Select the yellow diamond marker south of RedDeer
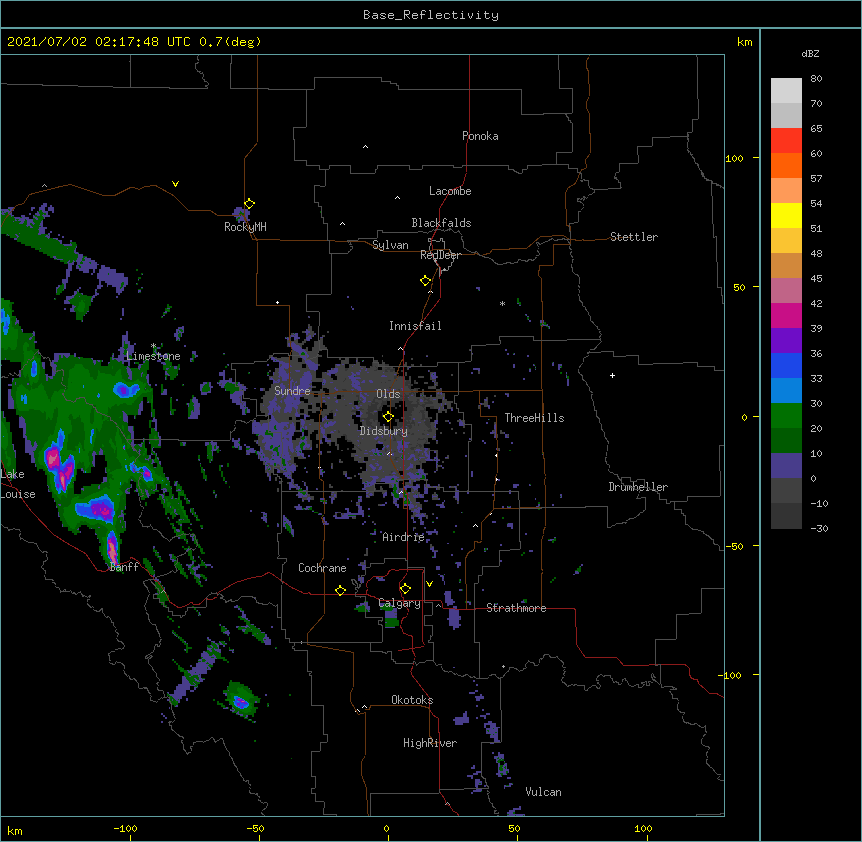 pos(425,281)
